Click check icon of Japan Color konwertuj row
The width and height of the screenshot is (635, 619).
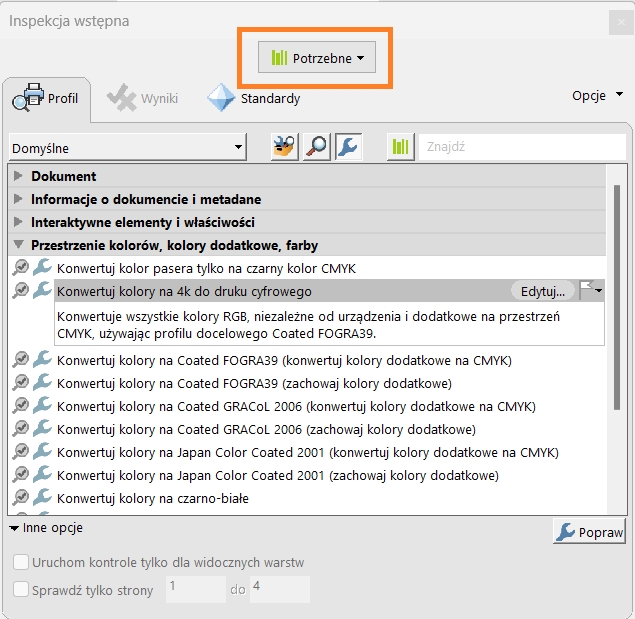(21, 452)
